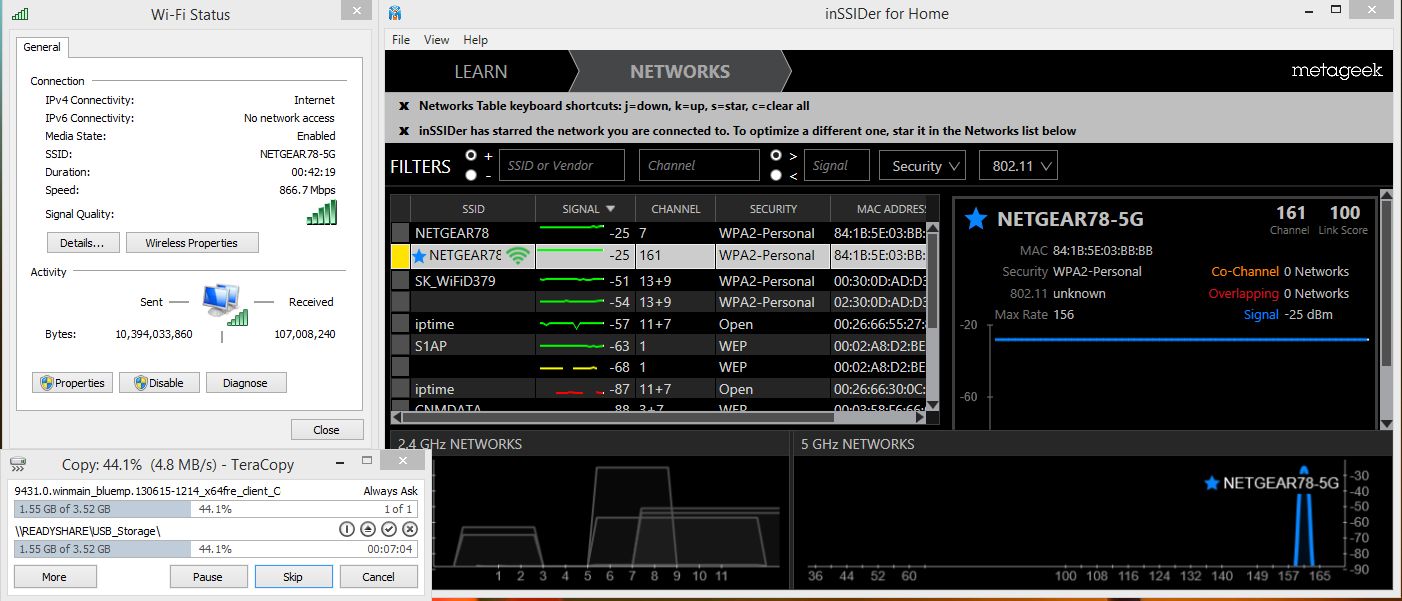Click the CHANNEL column header
The width and height of the screenshot is (1402, 601).
(x=676, y=209)
